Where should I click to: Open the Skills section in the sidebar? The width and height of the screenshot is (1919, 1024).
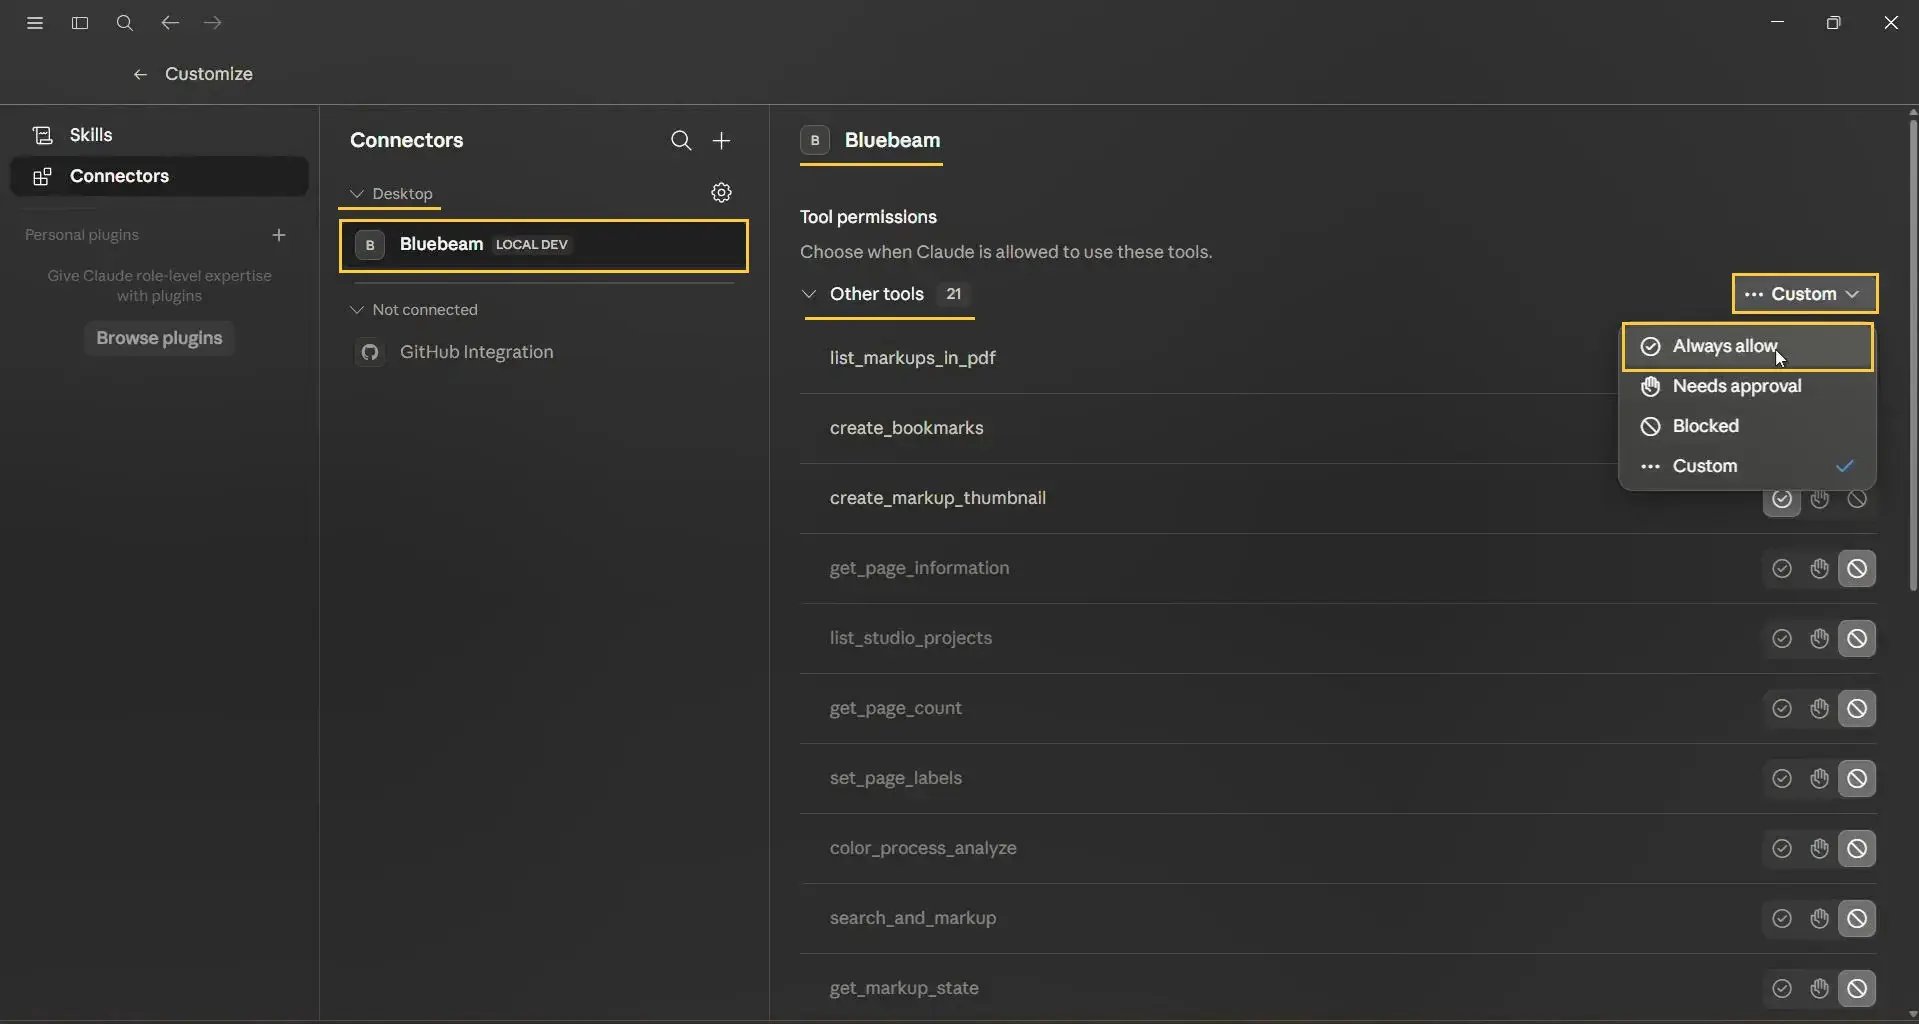[159, 135]
